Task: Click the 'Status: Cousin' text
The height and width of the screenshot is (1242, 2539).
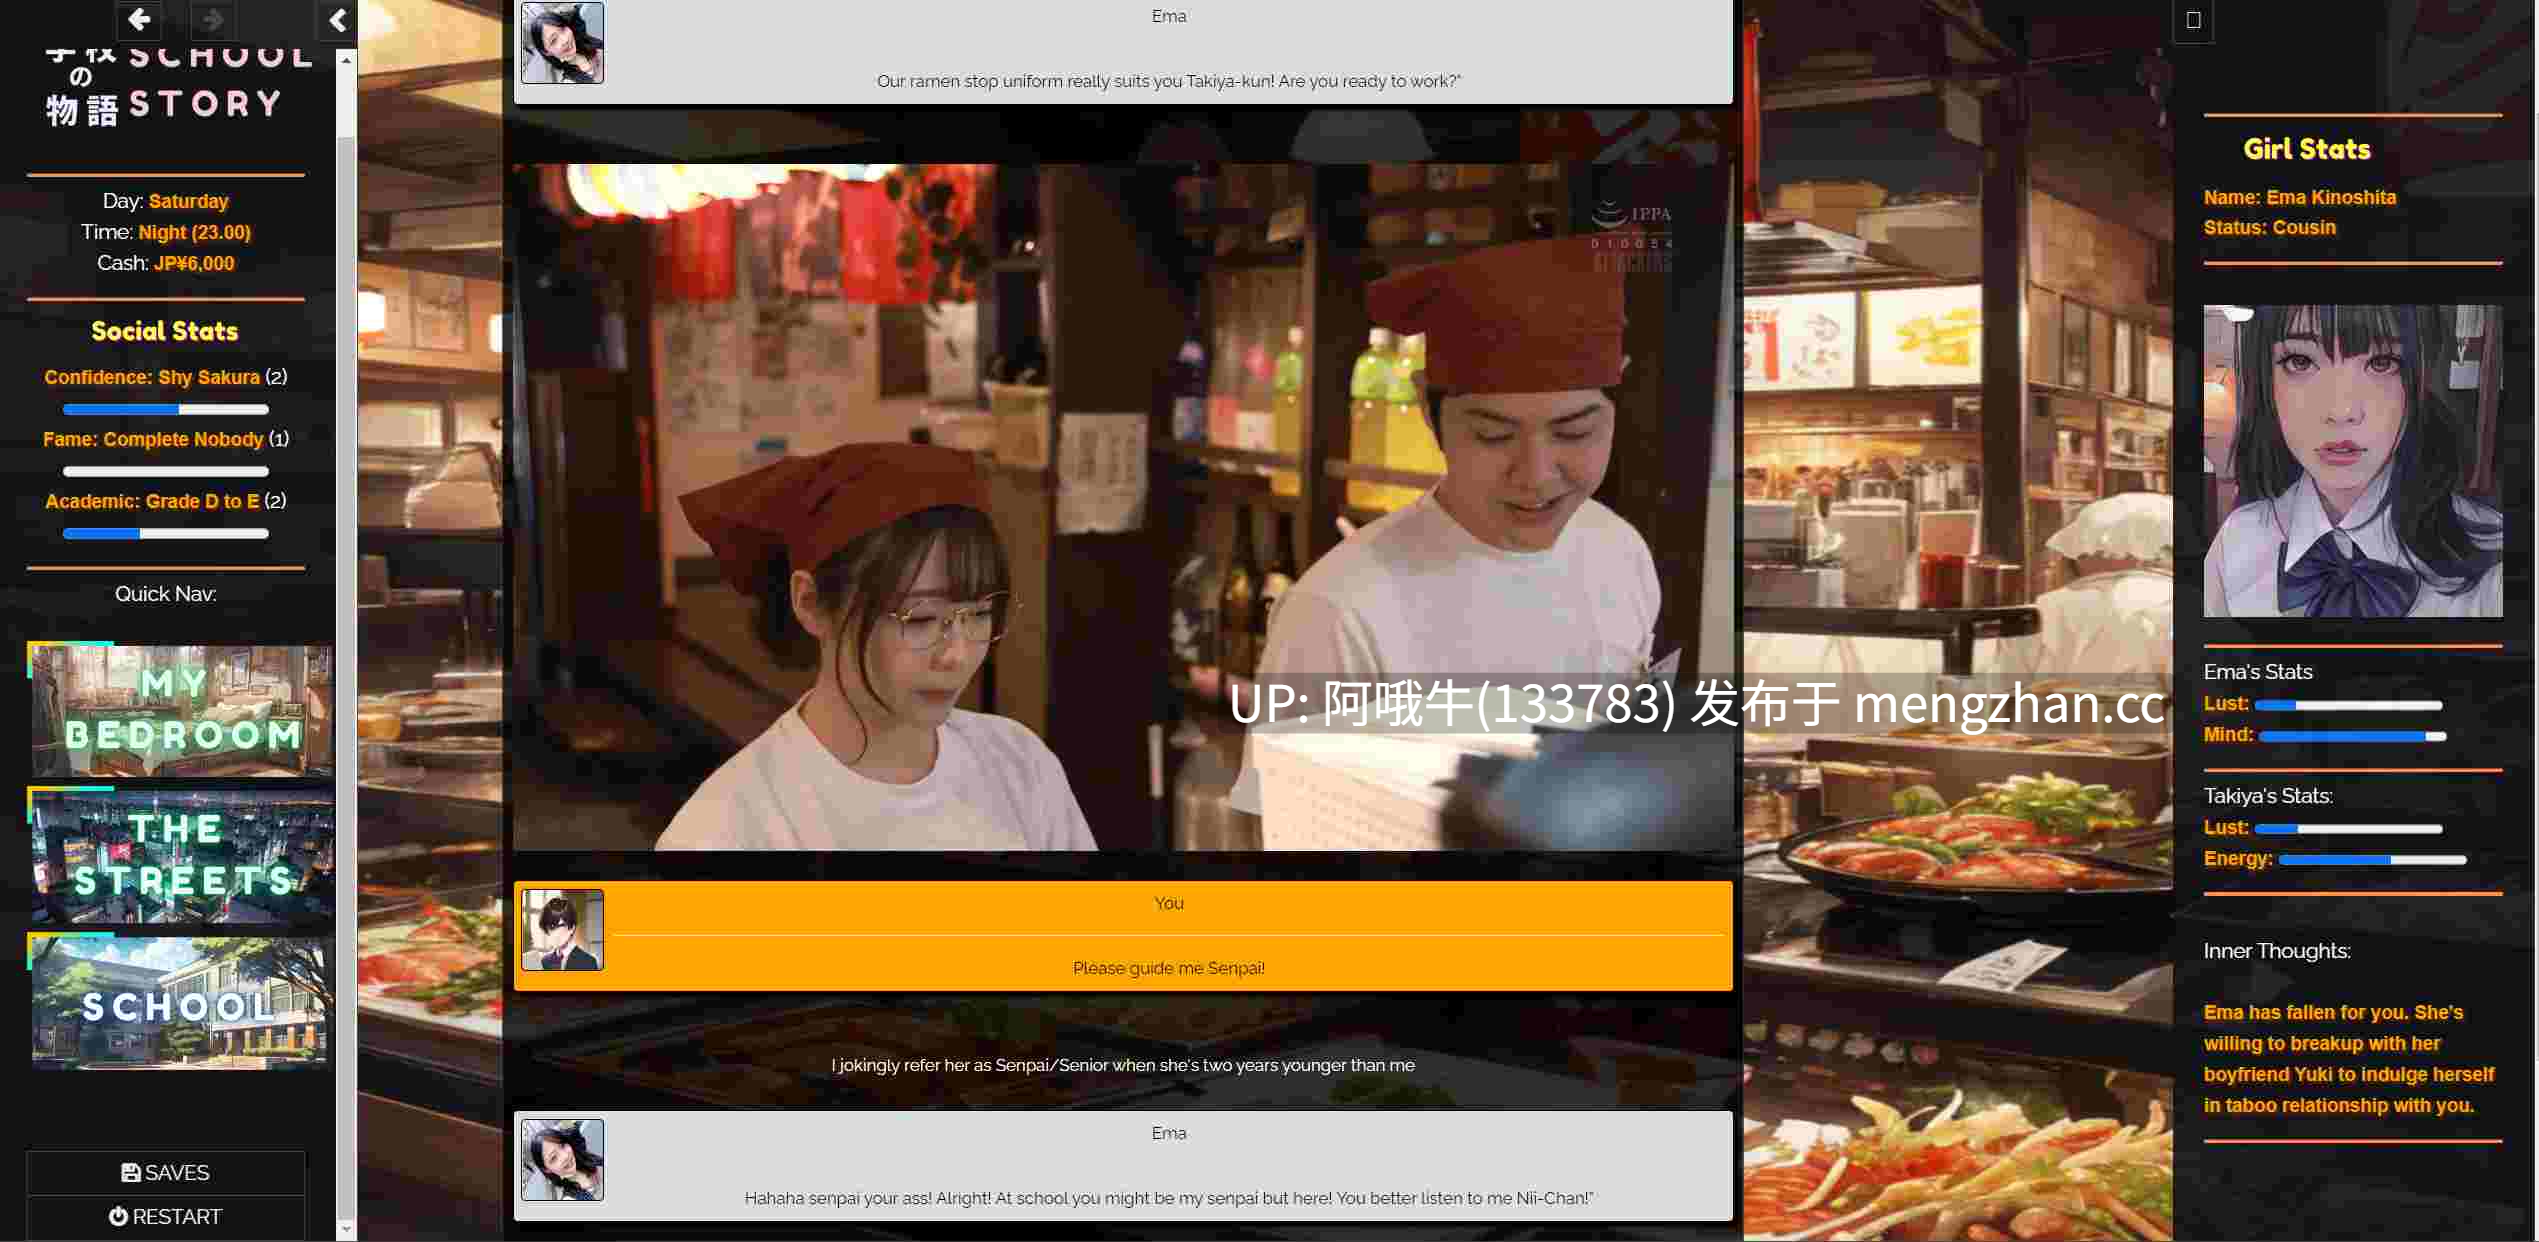Action: pyautogui.click(x=2270, y=227)
